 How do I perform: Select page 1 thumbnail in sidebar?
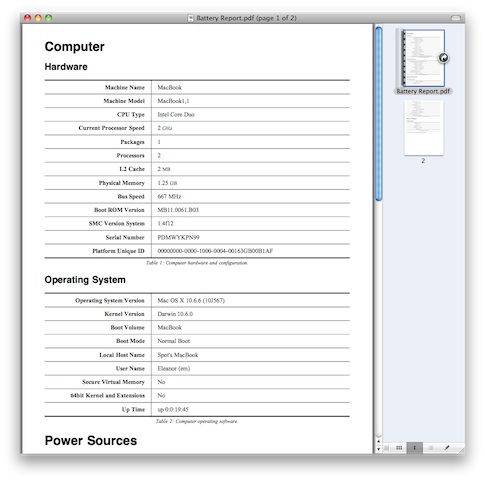point(423,58)
